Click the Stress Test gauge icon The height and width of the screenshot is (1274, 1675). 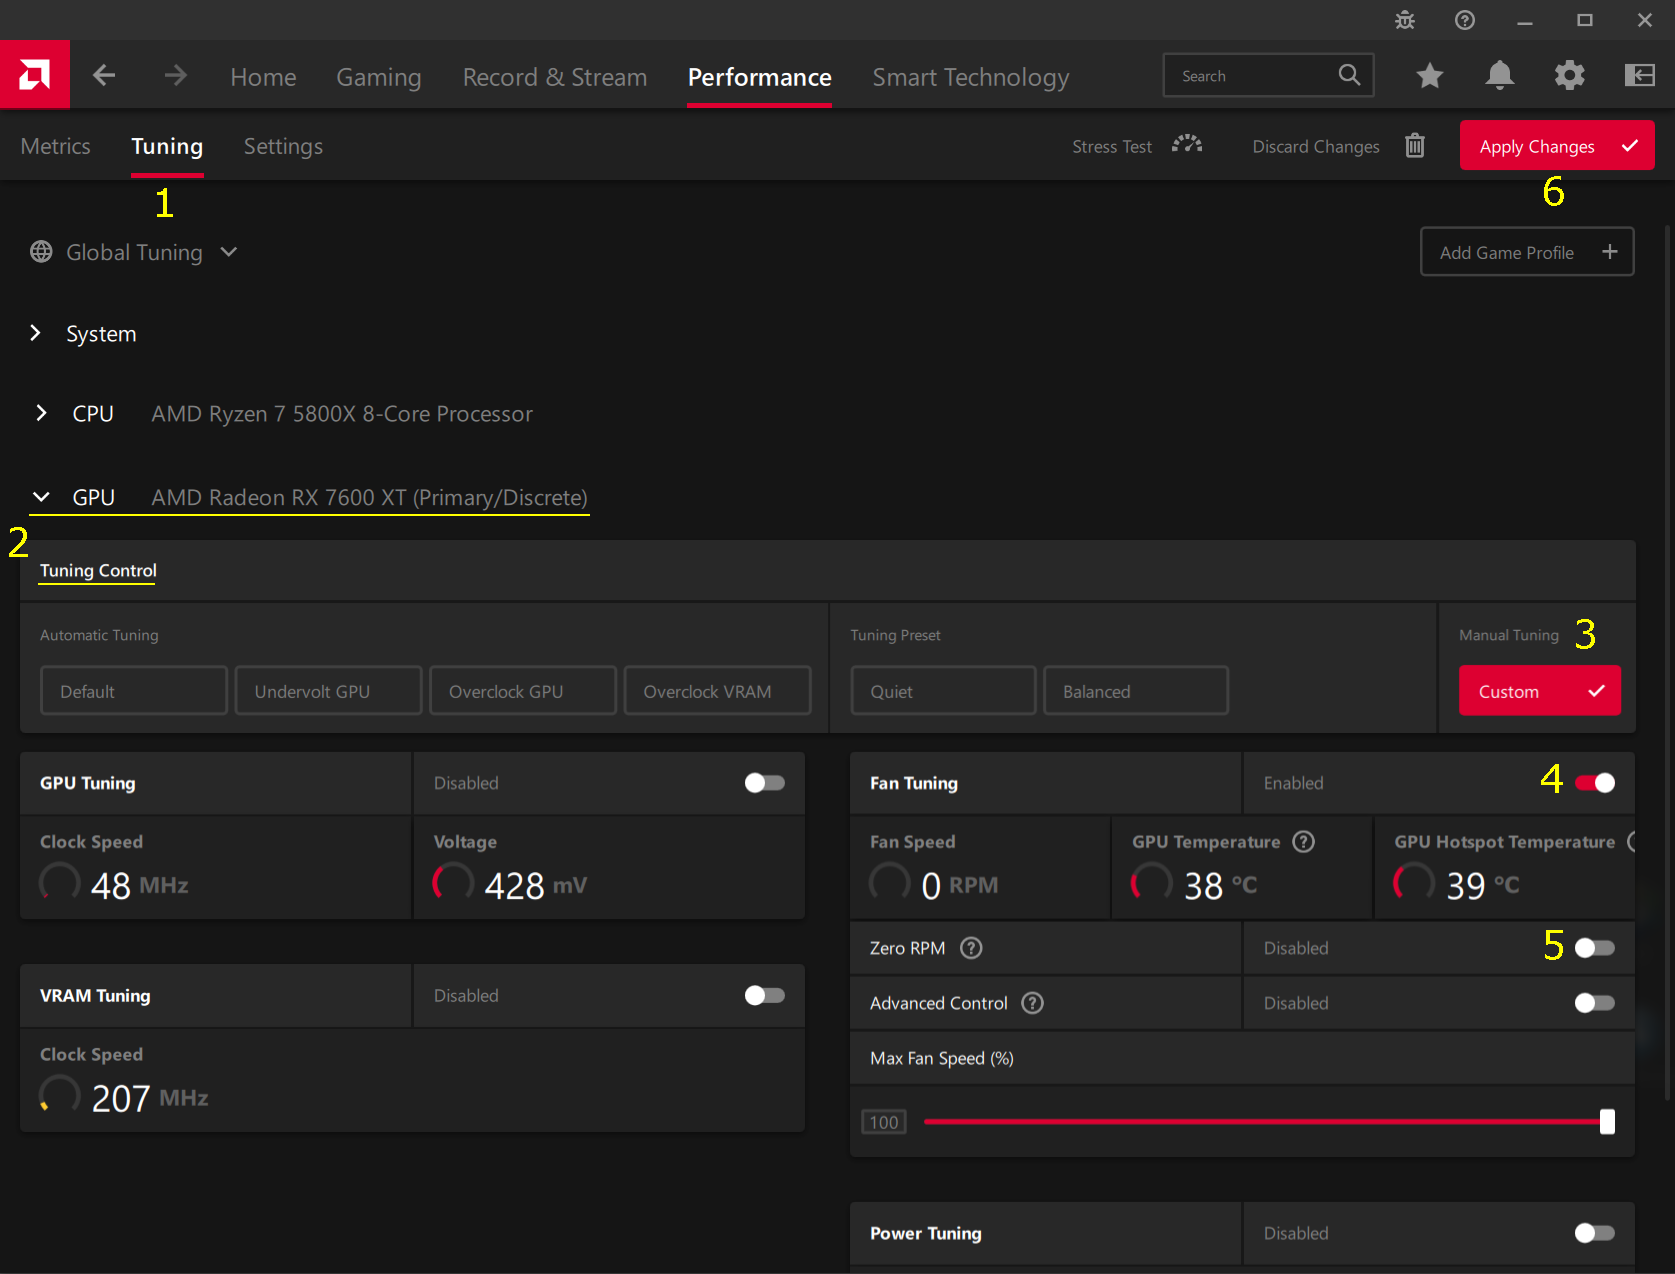pyautogui.click(x=1187, y=145)
